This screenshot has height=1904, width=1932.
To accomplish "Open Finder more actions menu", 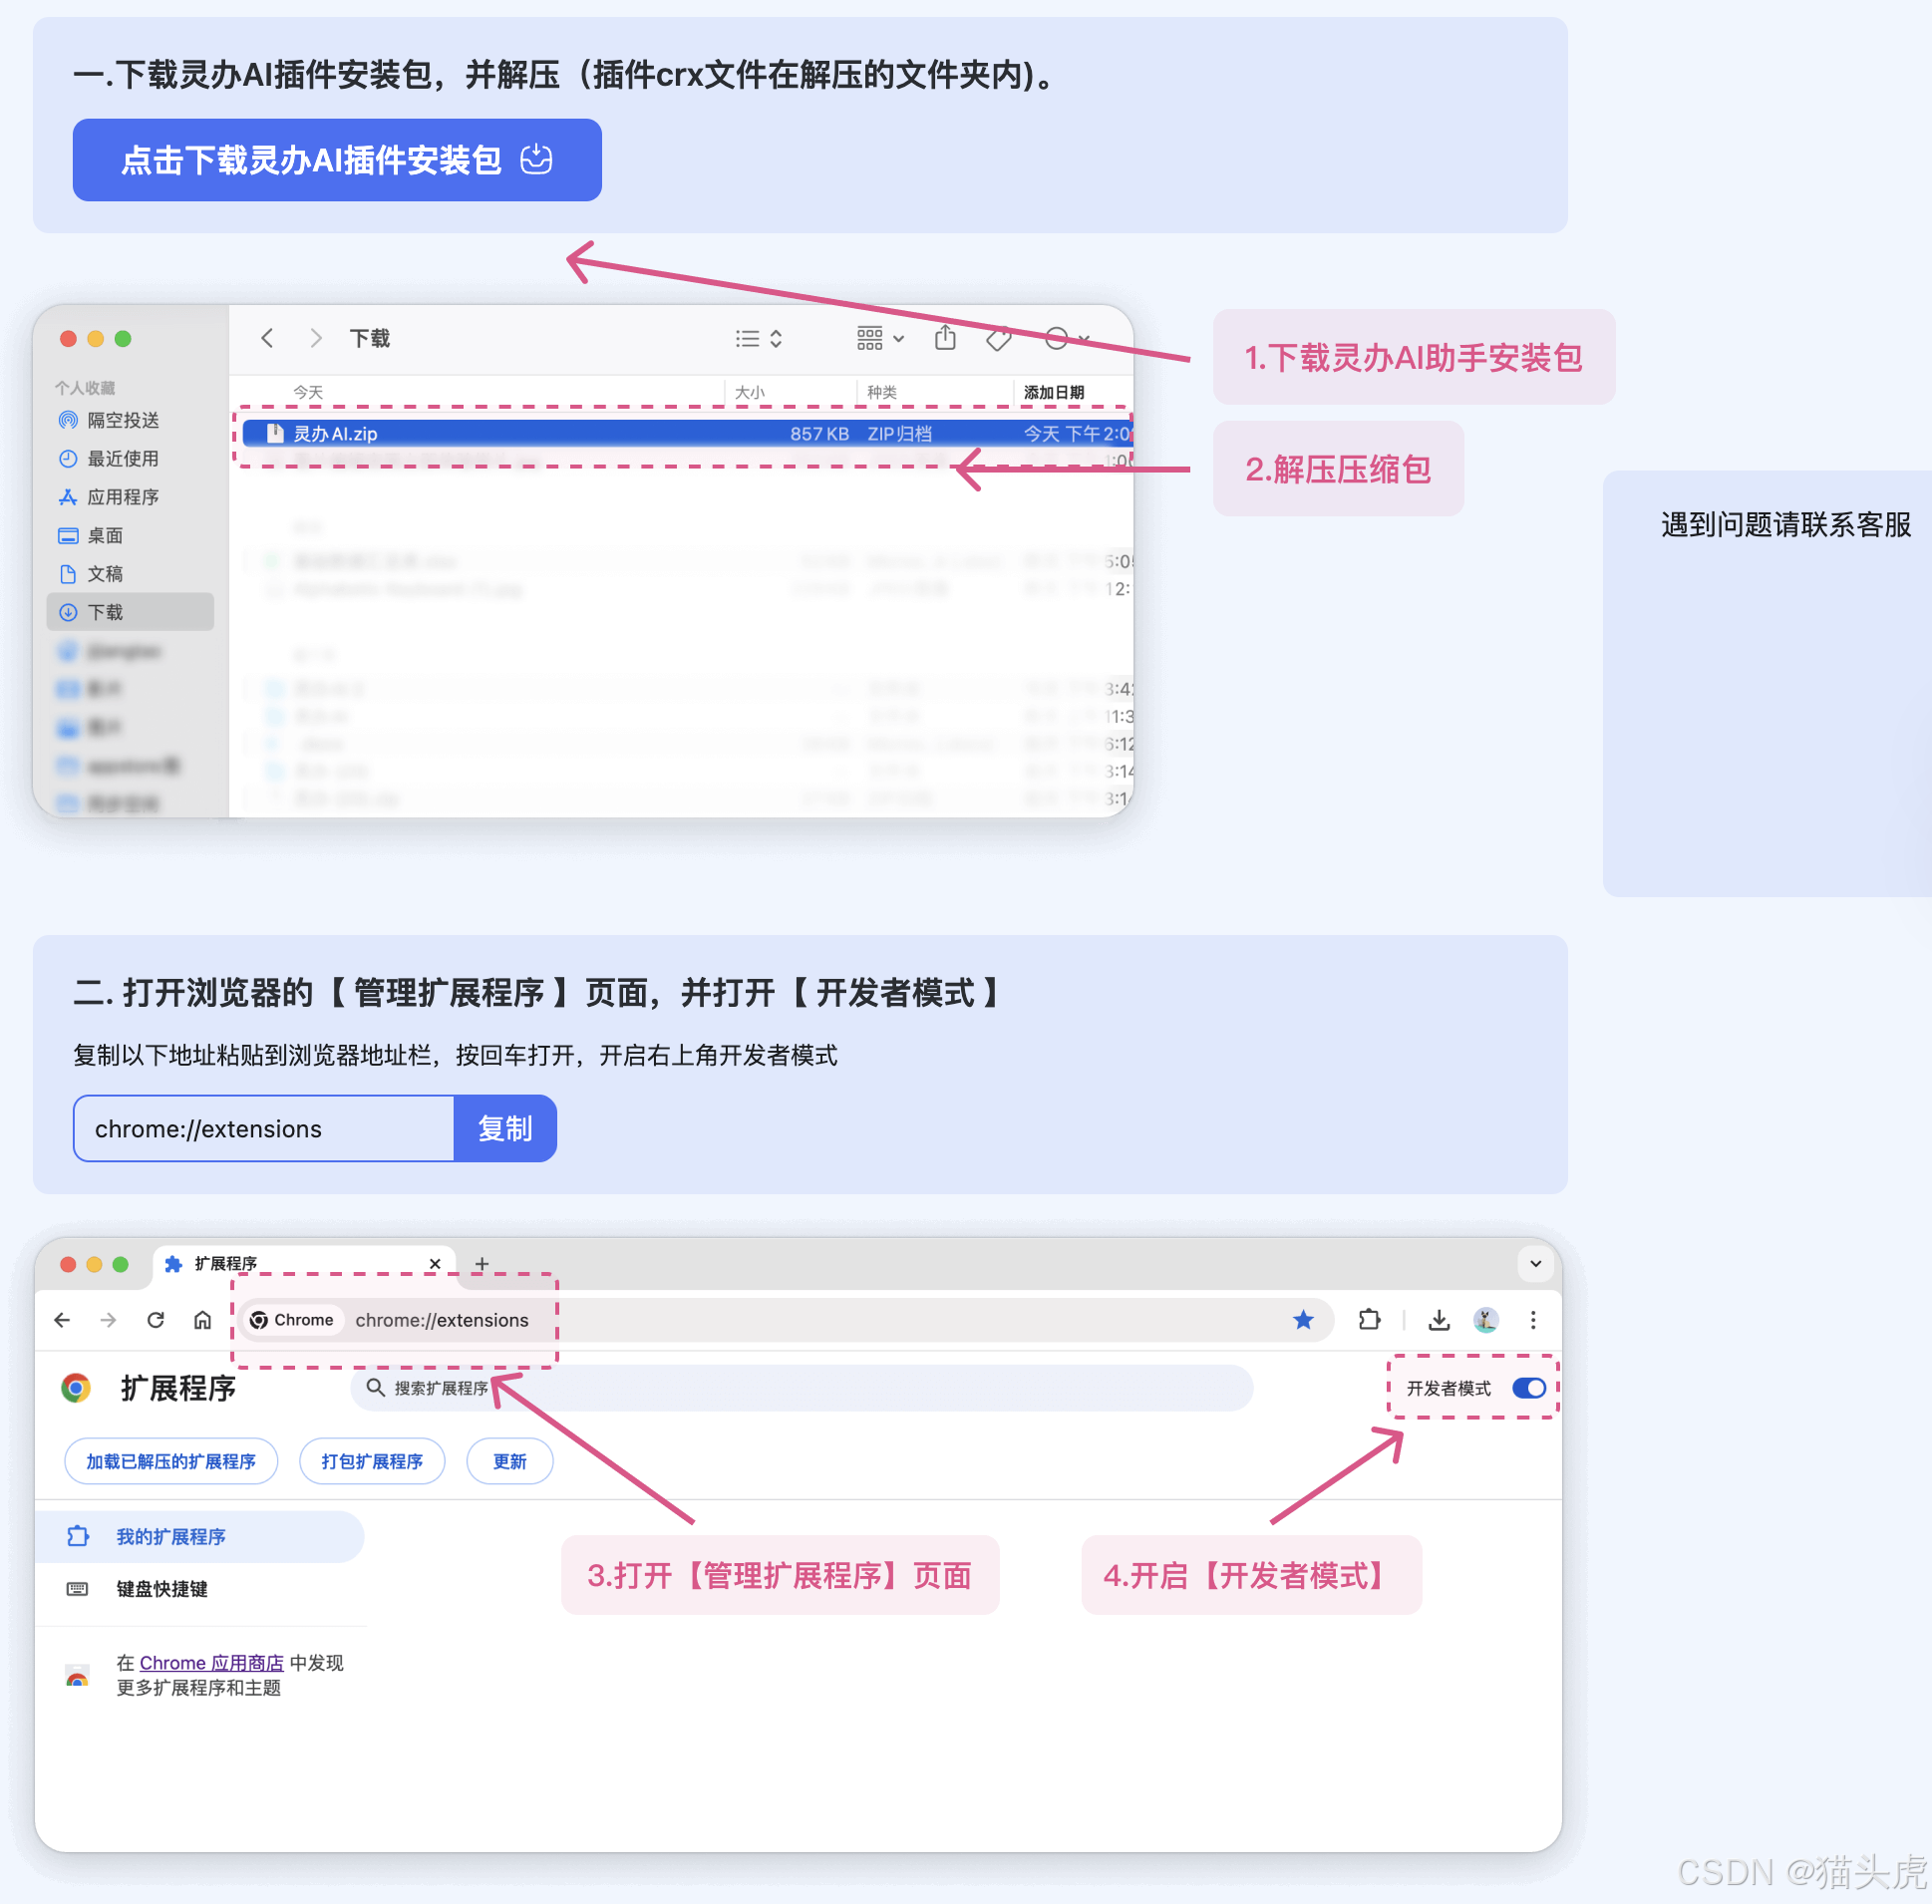I will (1067, 339).
